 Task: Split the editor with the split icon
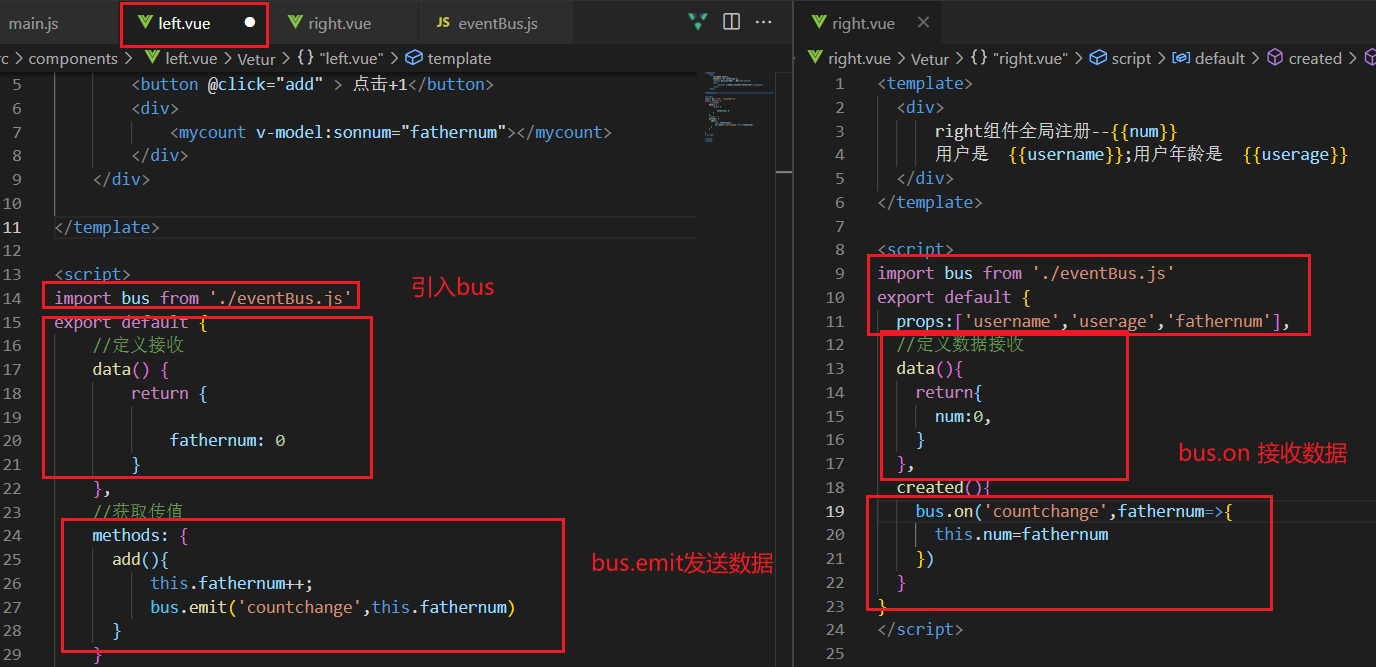click(x=731, y=22)
